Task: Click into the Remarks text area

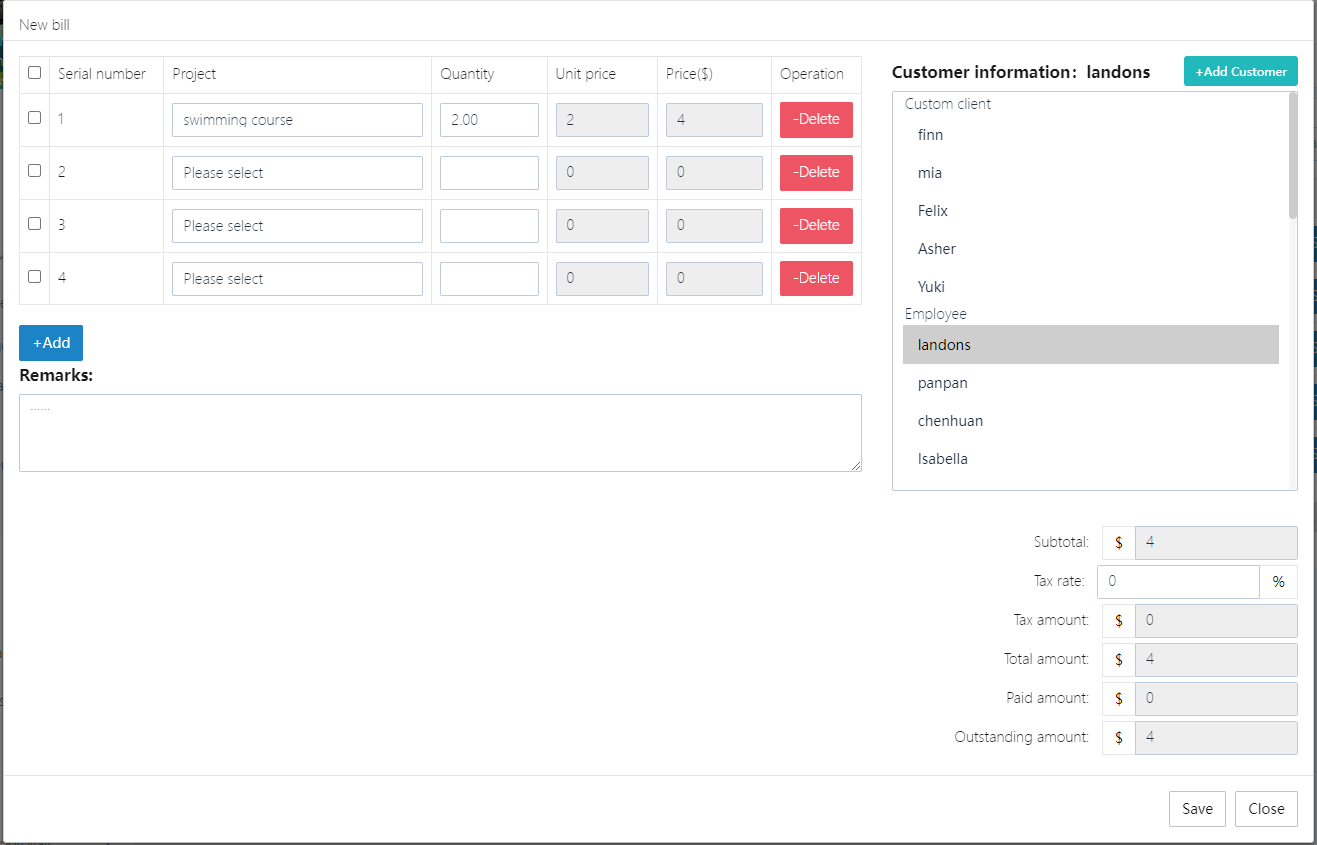Action: (x=440, y=433)
